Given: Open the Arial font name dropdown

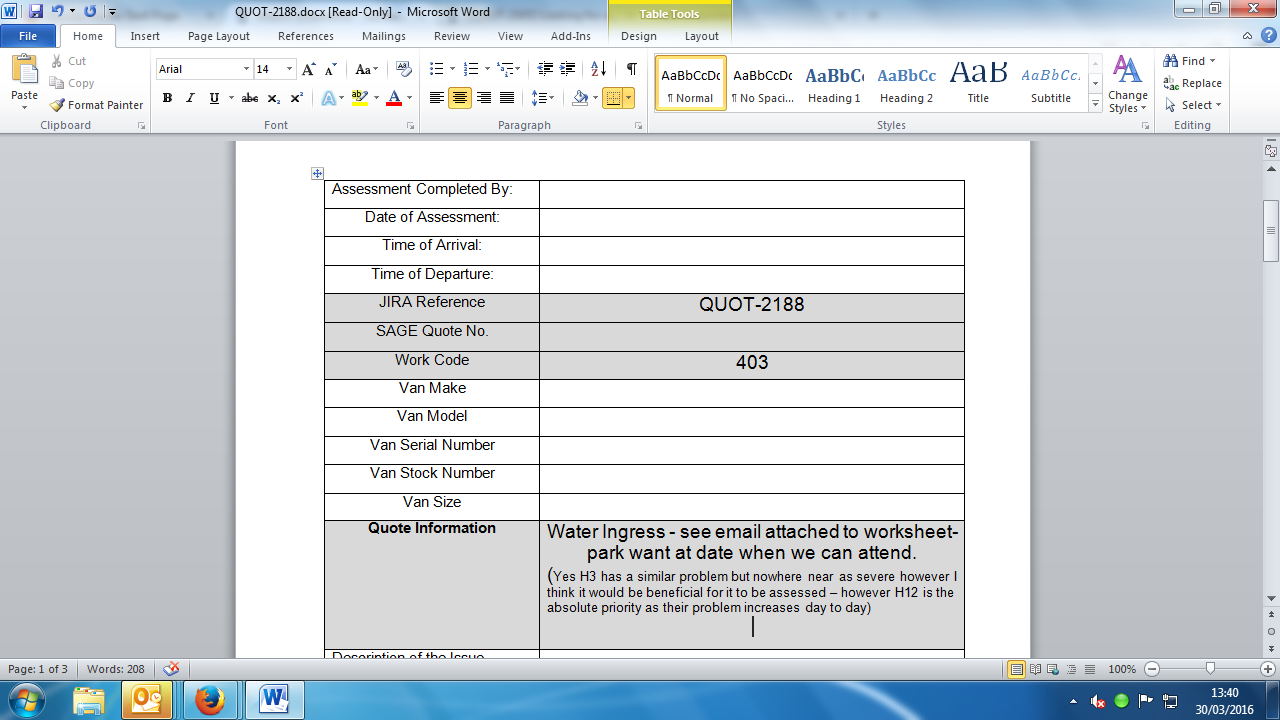Looking at the screenshot, I should point(246,69).
